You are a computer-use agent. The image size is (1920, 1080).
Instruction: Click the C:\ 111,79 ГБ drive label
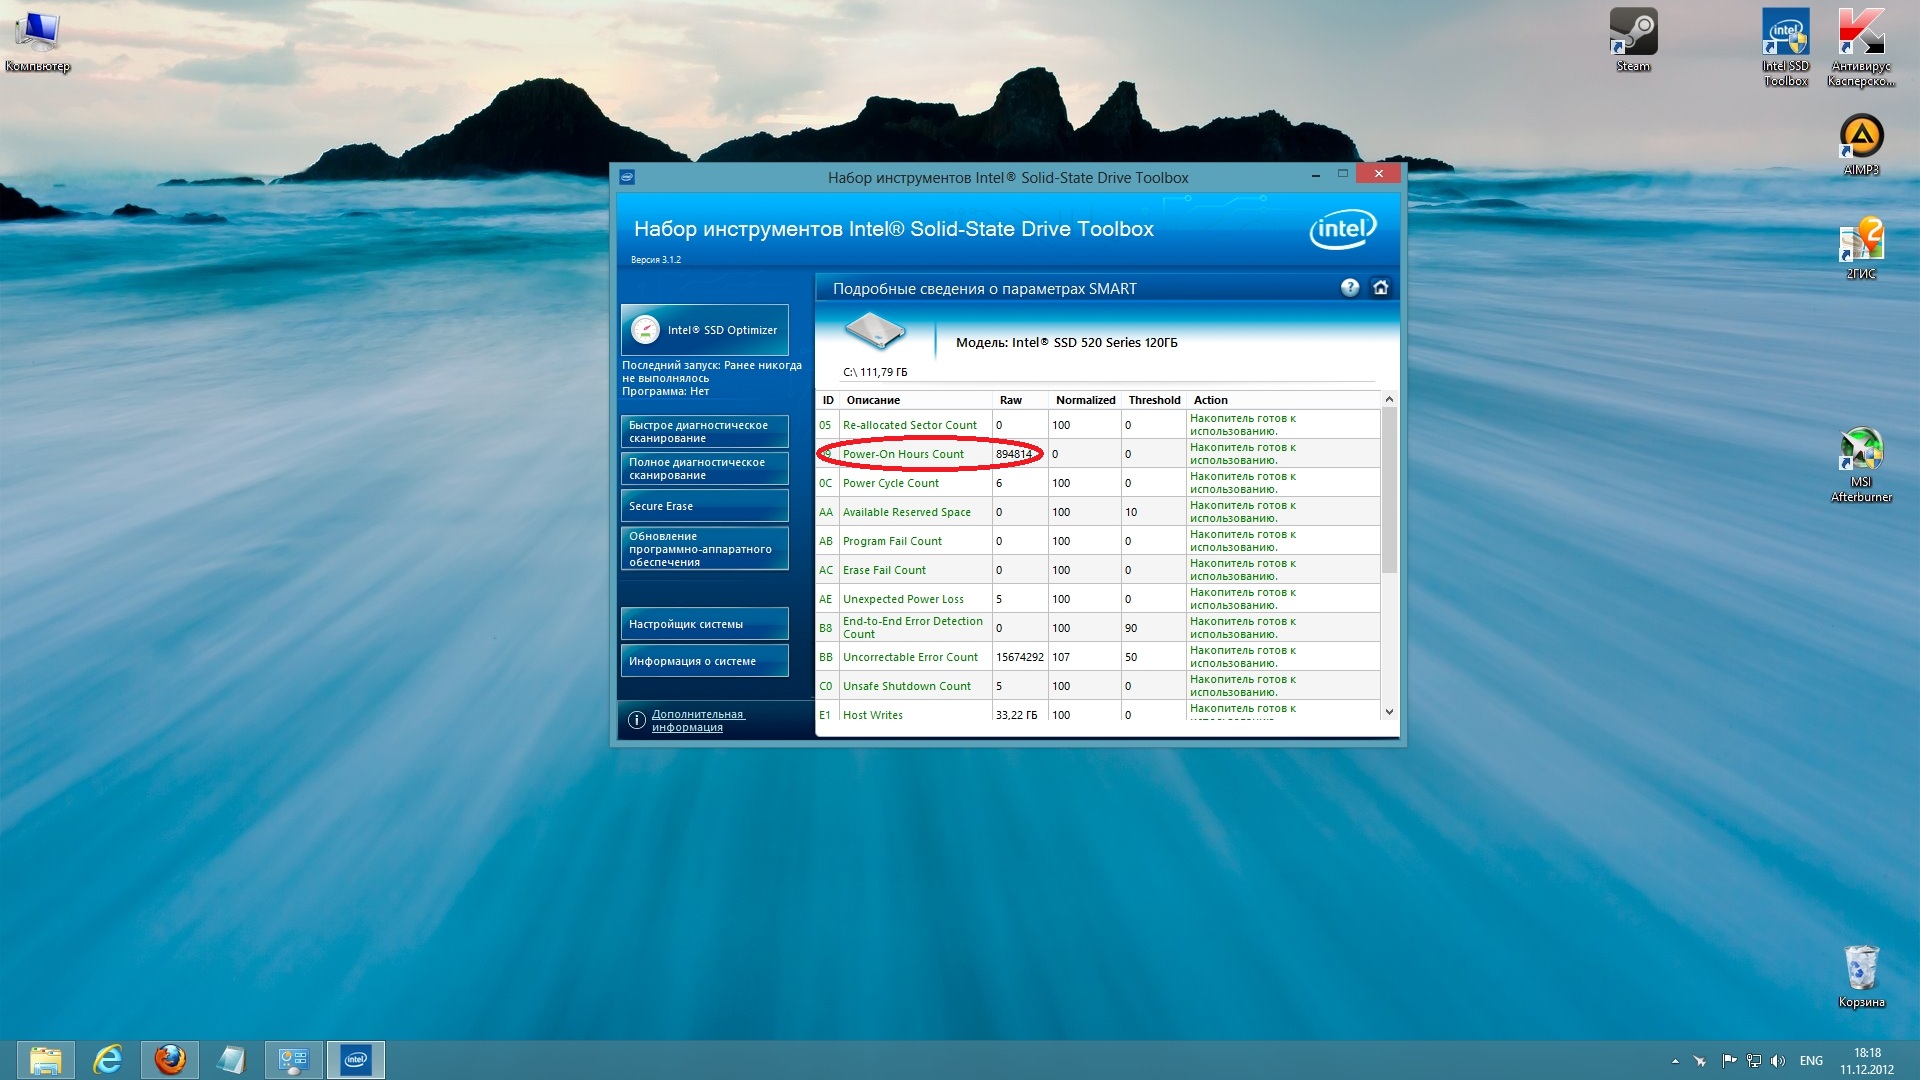tap(875, 372)
